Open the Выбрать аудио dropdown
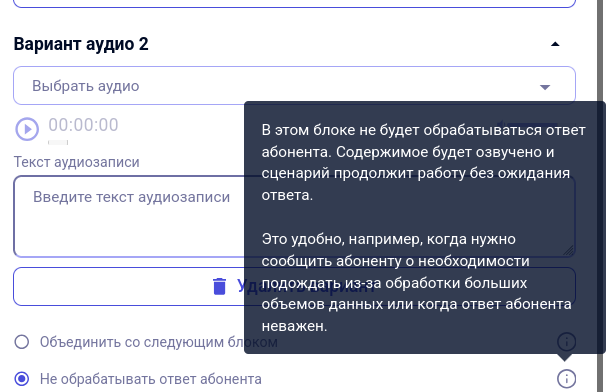Viewport: 606px width, 392px height. (x=294, y=85)
